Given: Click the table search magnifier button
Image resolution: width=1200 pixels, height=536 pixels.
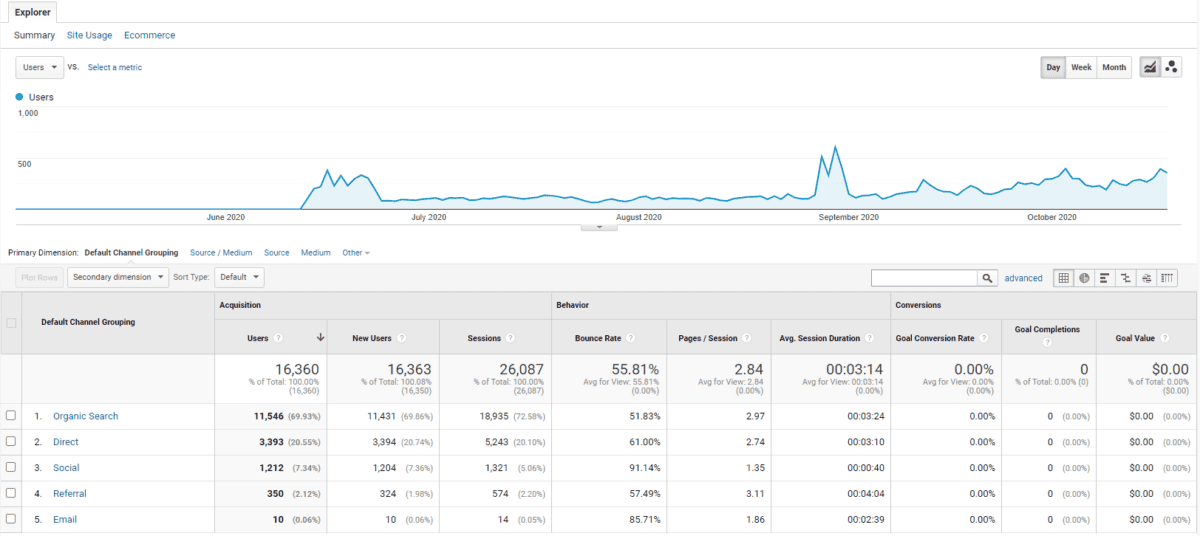Looking at the screenshot, I should tap(987, 278).
